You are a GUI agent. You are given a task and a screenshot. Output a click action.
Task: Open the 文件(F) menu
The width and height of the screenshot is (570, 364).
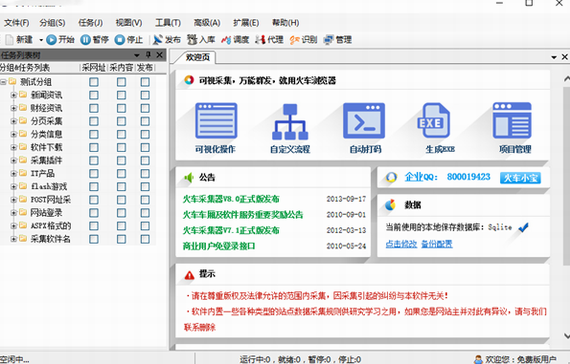click(16, 23)
